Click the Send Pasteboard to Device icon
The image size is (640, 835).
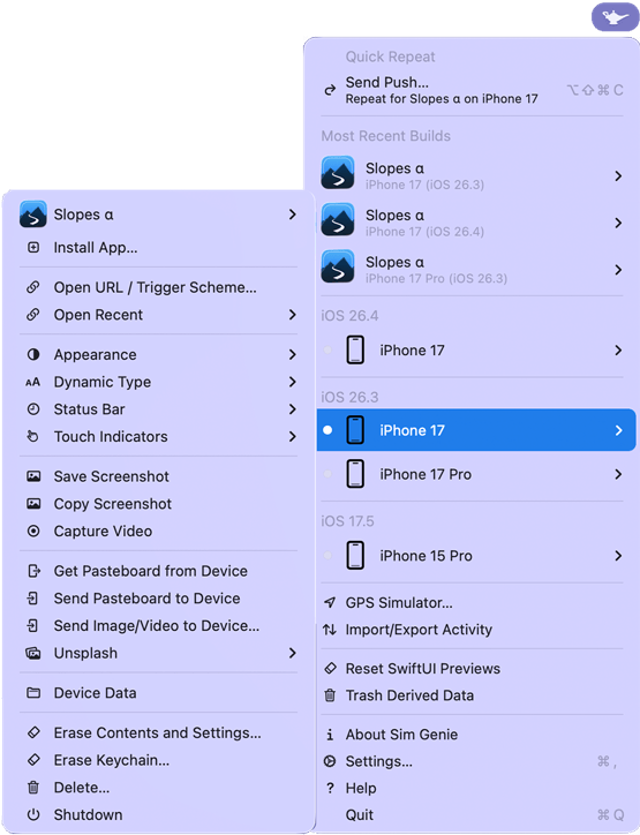[x=32, y=599]
